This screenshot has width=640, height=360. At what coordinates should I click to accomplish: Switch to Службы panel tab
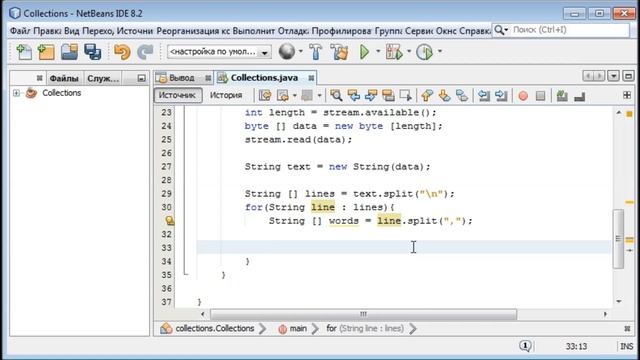coord(103,78)
